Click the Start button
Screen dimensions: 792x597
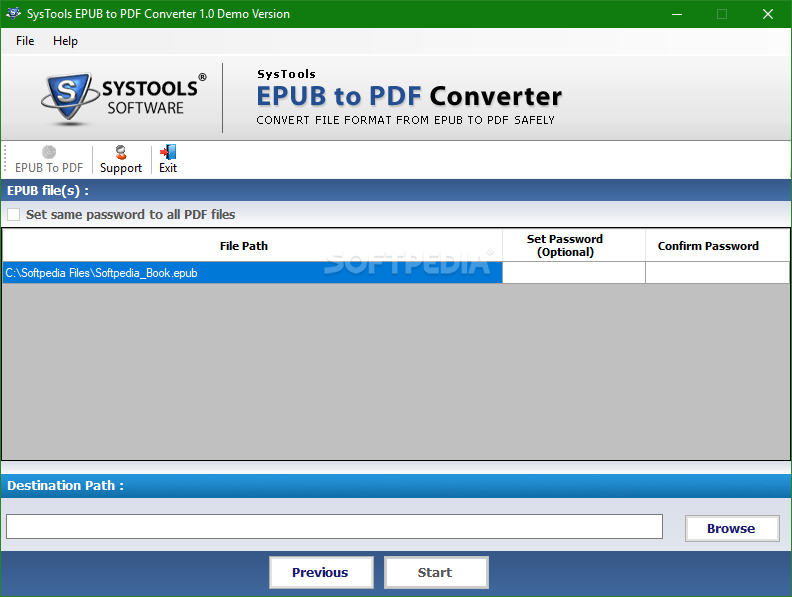coord(436,572)
